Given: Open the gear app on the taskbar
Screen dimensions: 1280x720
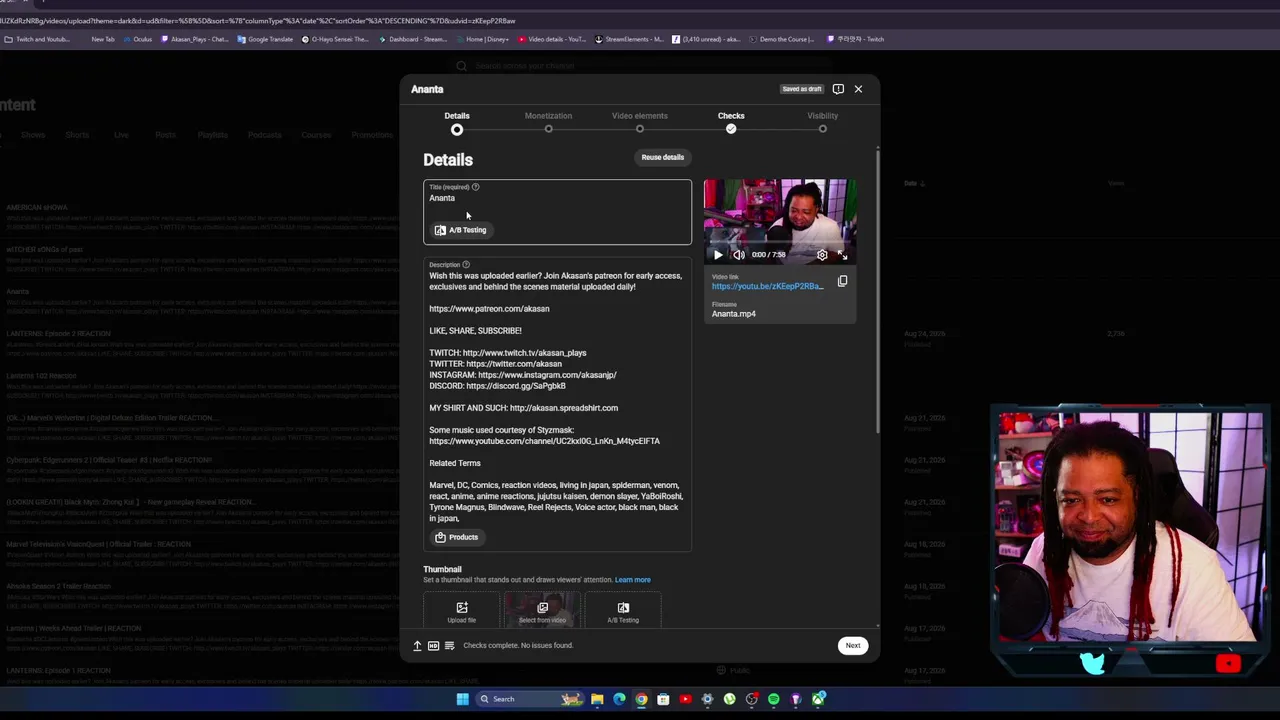Looking at the screenshot, I should click(x=707, y=699).
